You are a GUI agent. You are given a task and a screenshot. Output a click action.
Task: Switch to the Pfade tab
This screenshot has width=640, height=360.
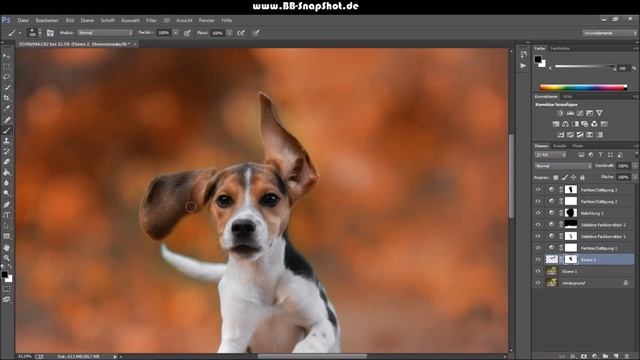(578, 146)
